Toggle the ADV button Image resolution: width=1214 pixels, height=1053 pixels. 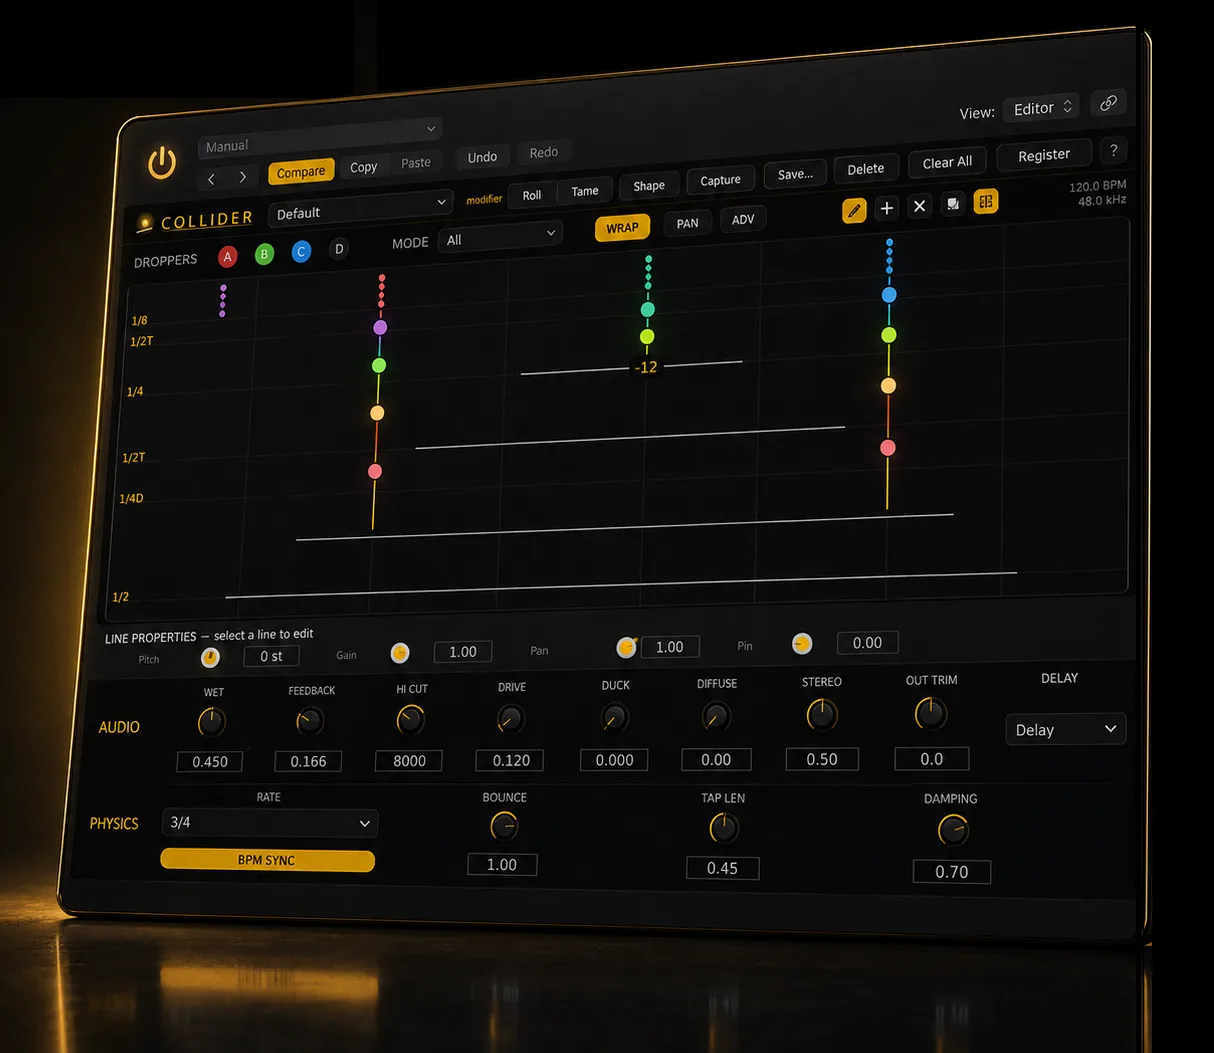pos(743,220)
